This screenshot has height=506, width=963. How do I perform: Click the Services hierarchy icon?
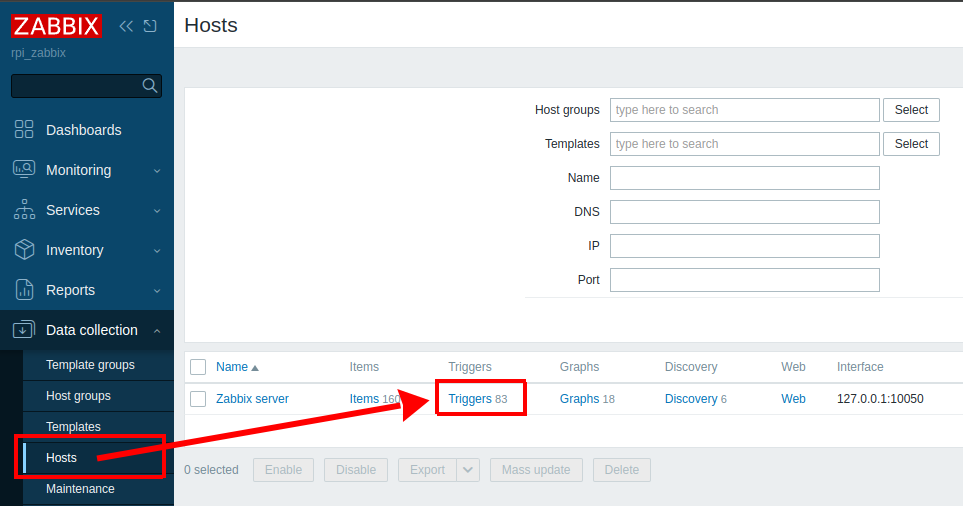pyautogui.click(x=24, y=209)
